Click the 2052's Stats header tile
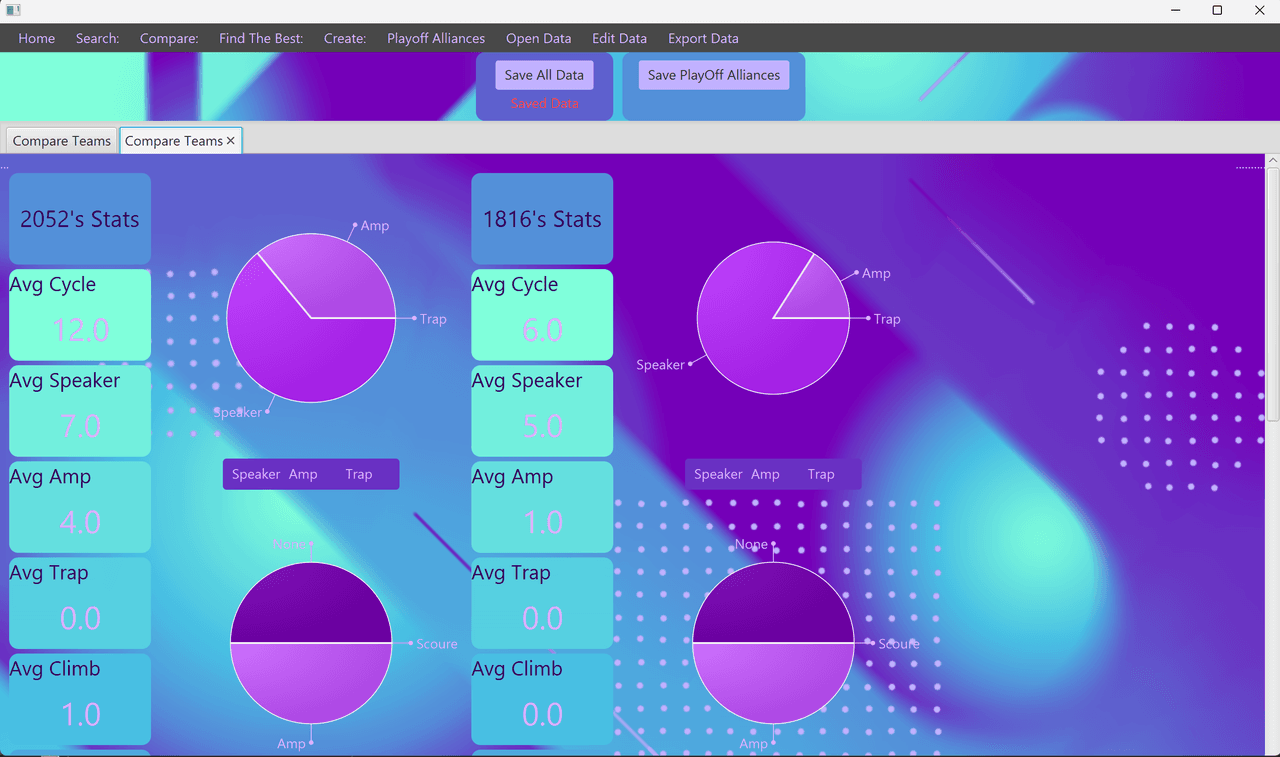1280x757 pixels. click(x=80, y=219)
